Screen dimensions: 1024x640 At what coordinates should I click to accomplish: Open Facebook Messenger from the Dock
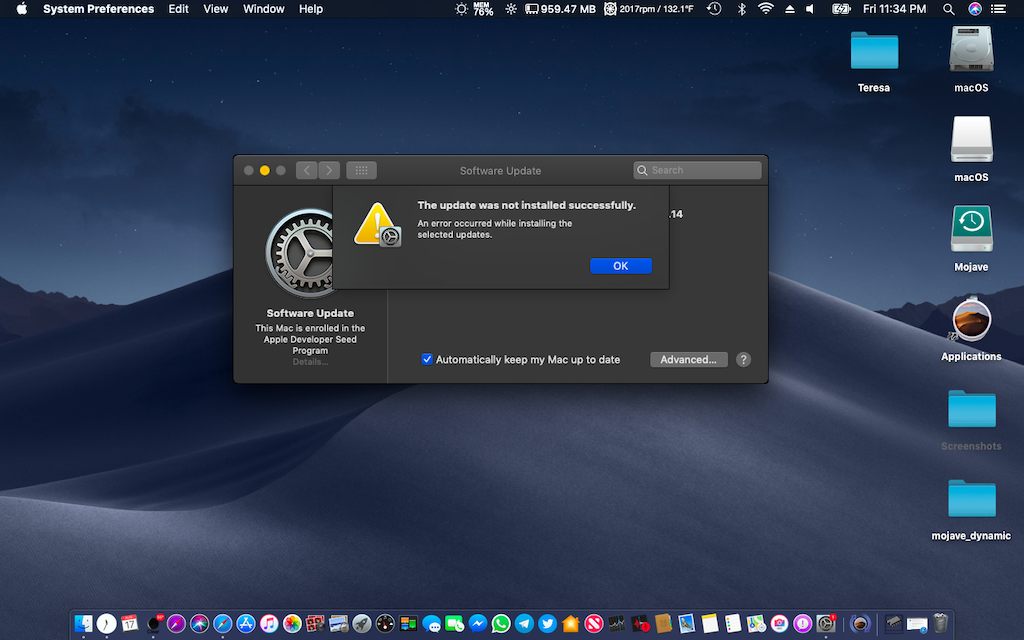point(478,624)
